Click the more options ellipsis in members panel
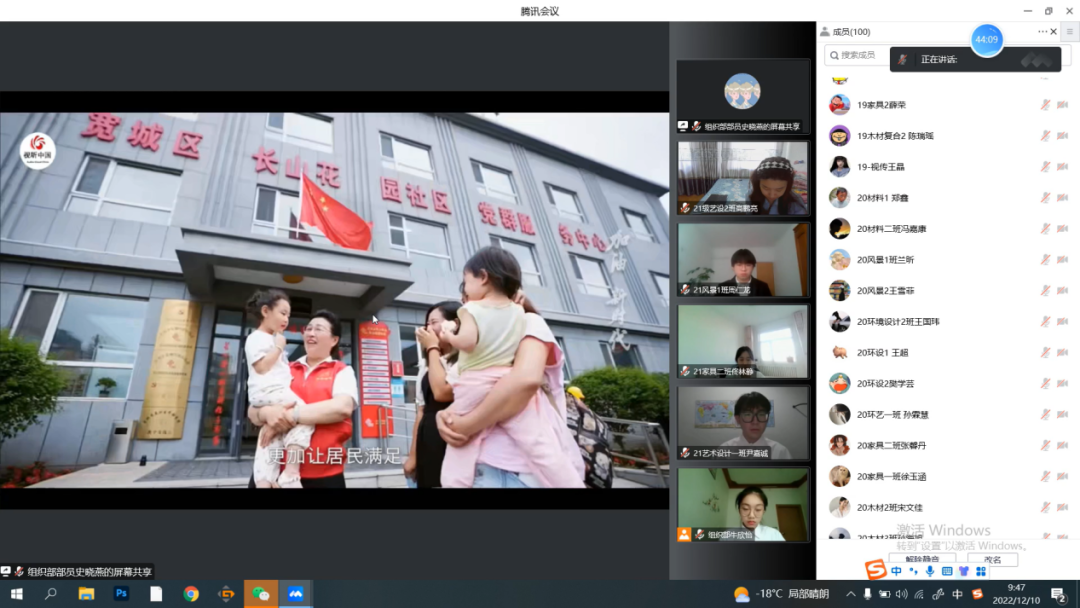The image size is (1080, 608). (x=1042, y=32)
